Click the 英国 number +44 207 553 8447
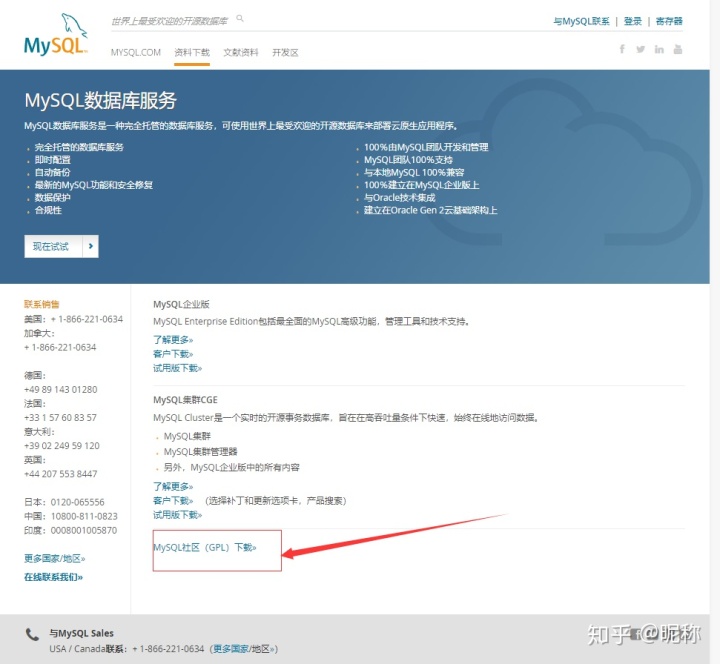Image resolution: width=720 pixels, height=664 pixels. click(x=61, y=473)
